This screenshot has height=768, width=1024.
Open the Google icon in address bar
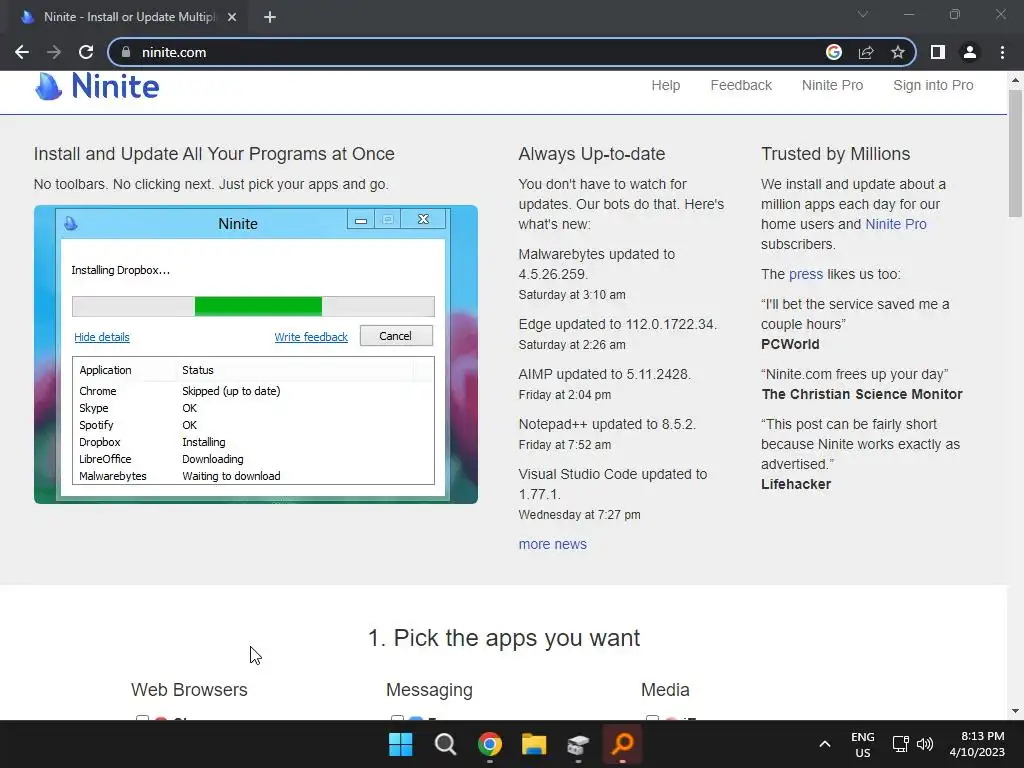point(834,52)
